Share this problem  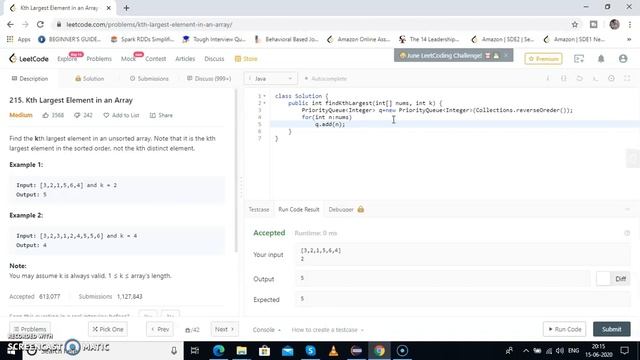tap(161, 115)
